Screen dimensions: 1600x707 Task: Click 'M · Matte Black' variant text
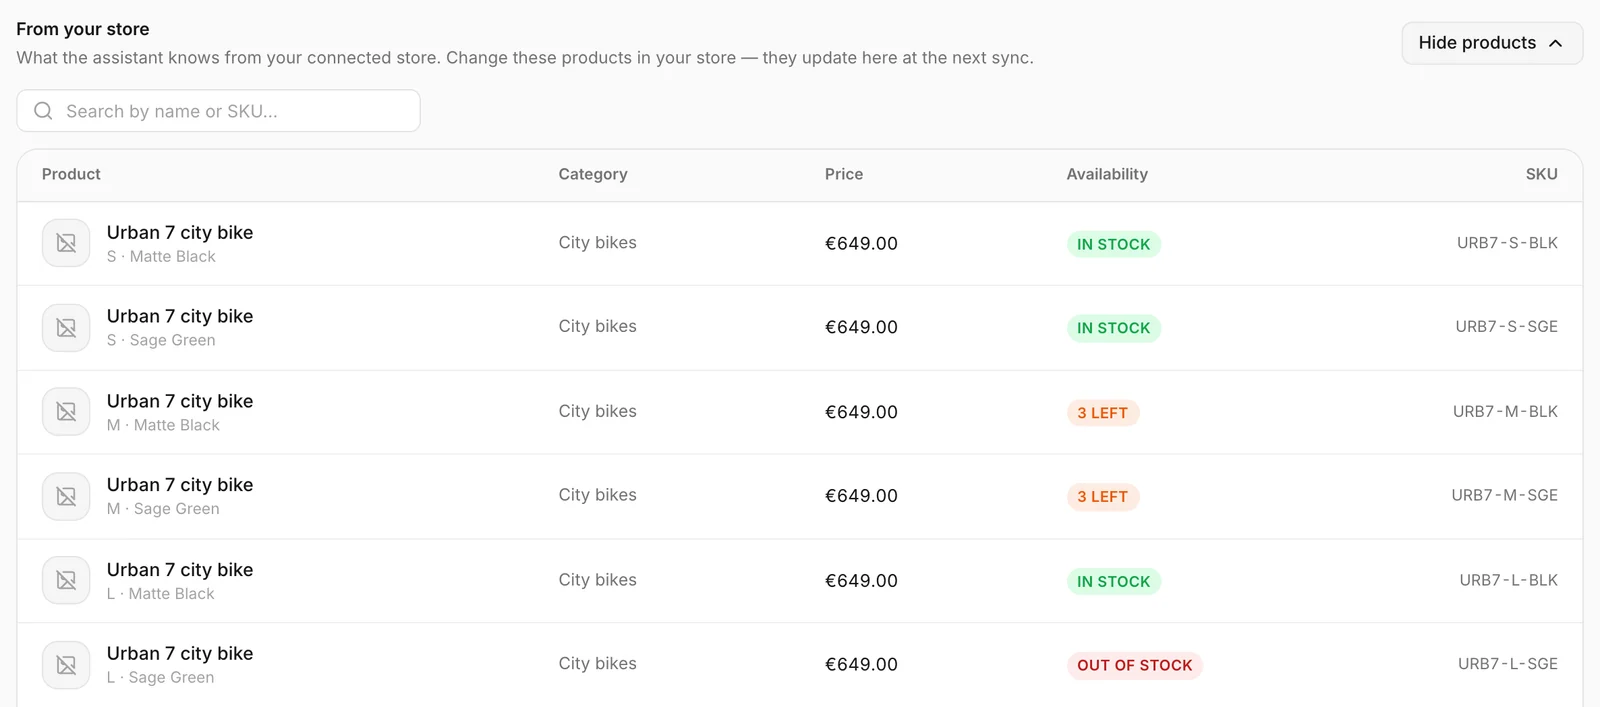[163, 426]
